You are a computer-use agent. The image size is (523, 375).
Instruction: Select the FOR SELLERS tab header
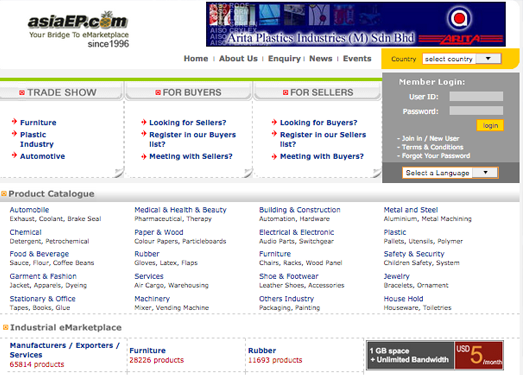pyautogui.click(x=318, y=92)
